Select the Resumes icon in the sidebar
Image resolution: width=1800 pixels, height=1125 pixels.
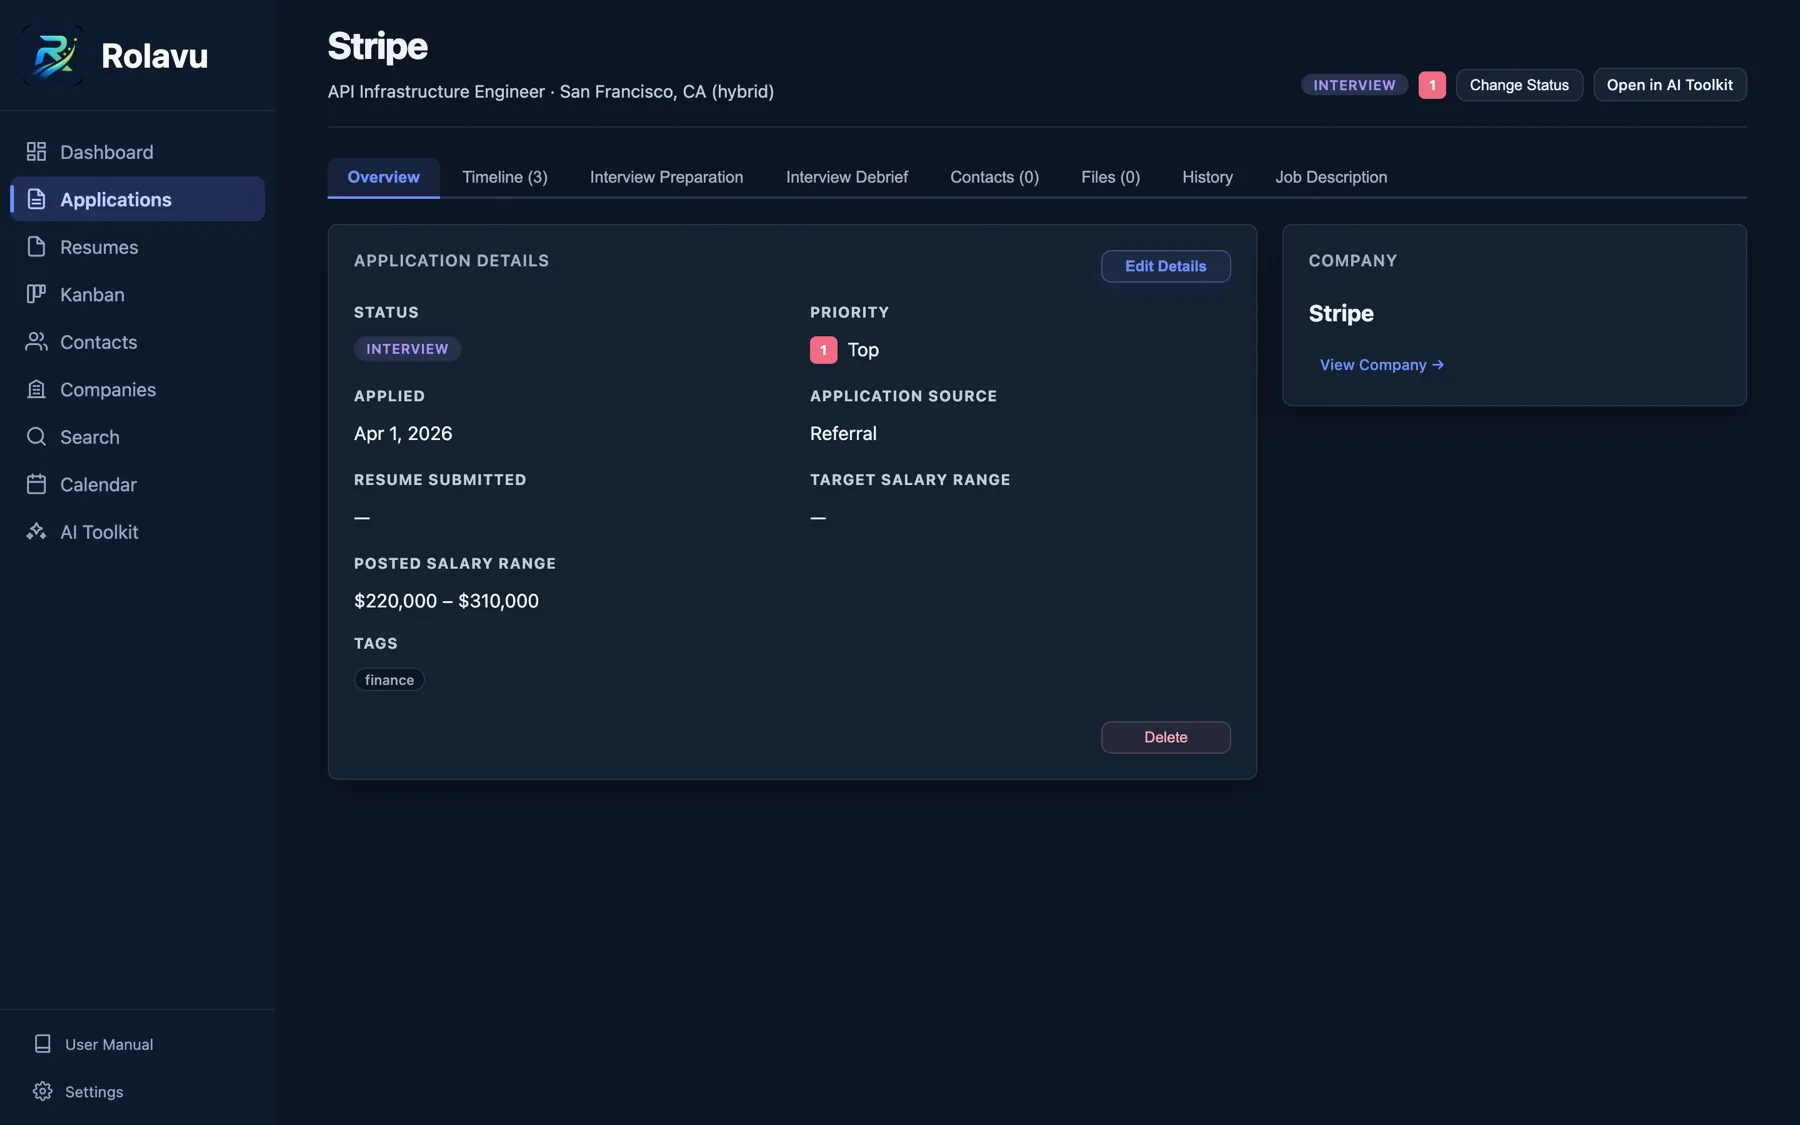point(36,247)
